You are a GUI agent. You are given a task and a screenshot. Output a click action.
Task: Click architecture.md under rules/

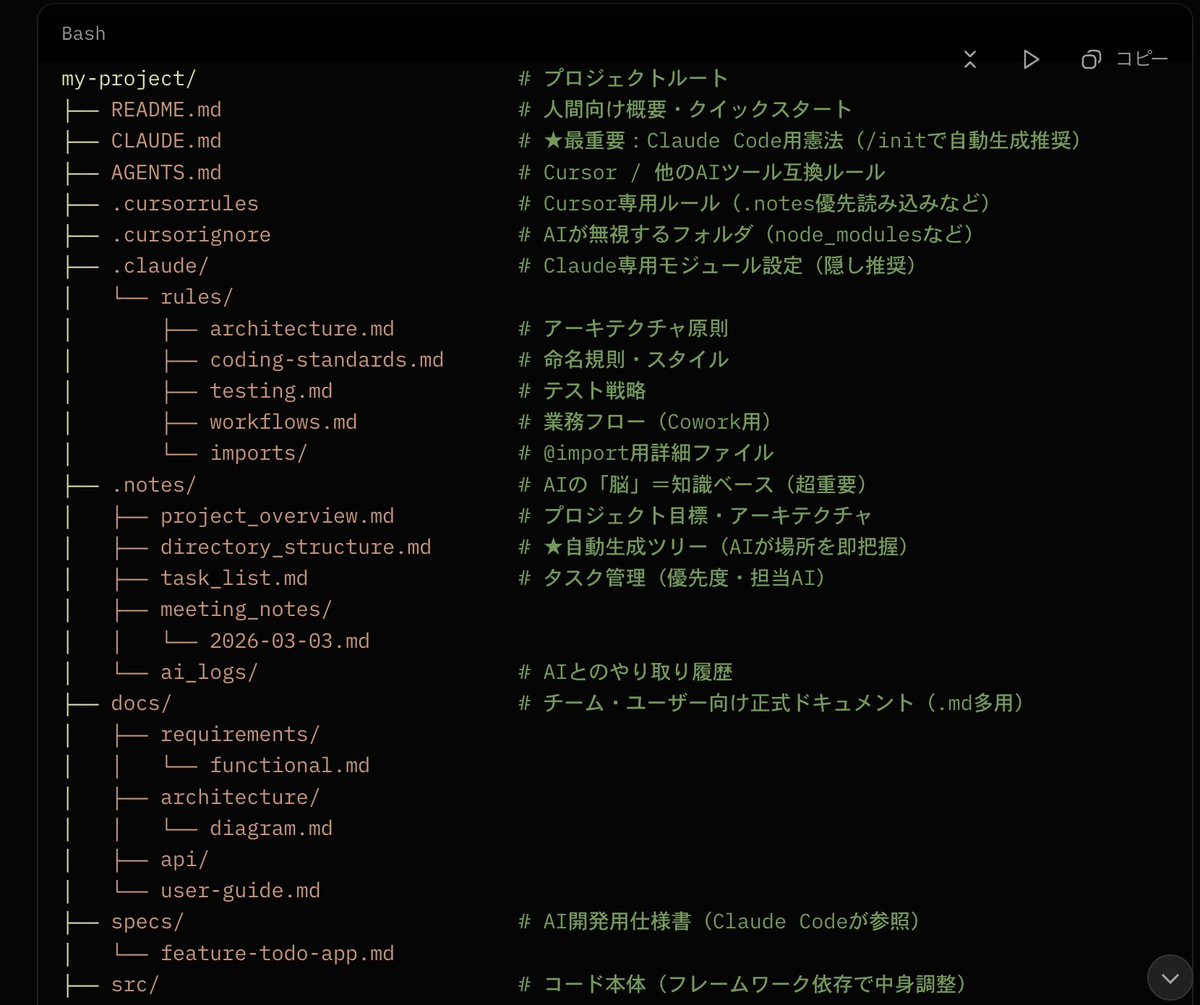pyautogui.click(x=302, y=328)
